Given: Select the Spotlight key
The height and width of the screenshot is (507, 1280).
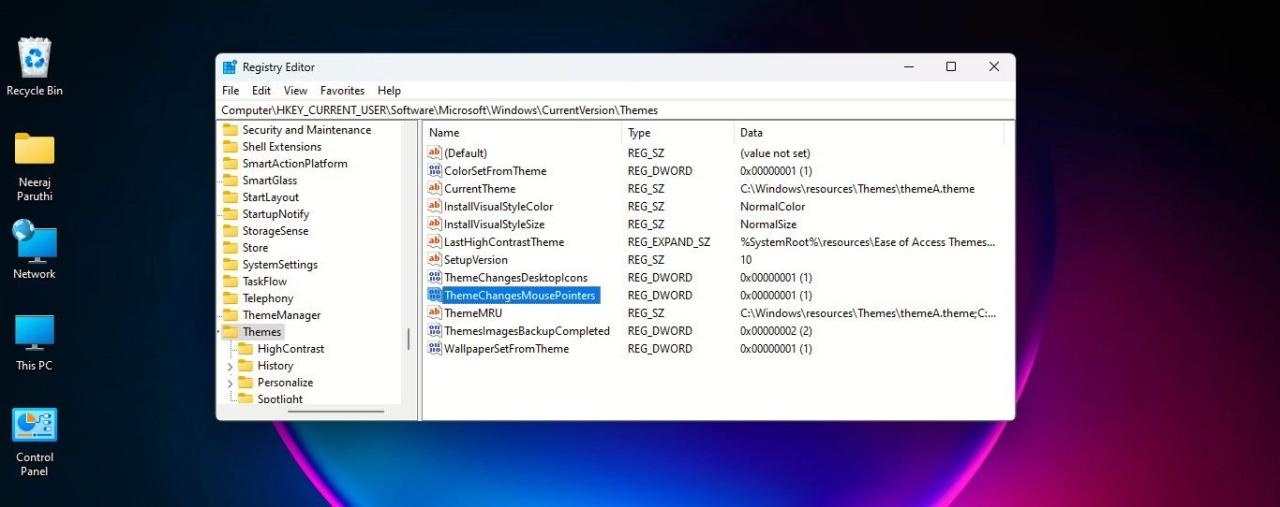Looking at the screenshot, I should point(280,399).
